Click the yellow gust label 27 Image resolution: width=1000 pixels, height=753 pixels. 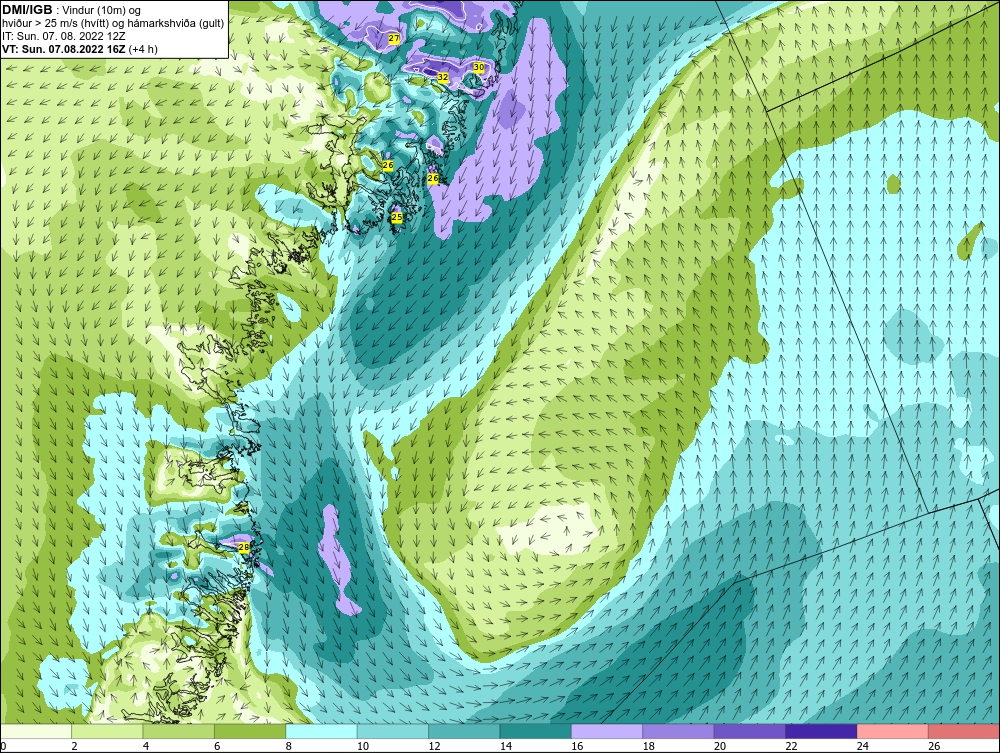pos(394,38)
